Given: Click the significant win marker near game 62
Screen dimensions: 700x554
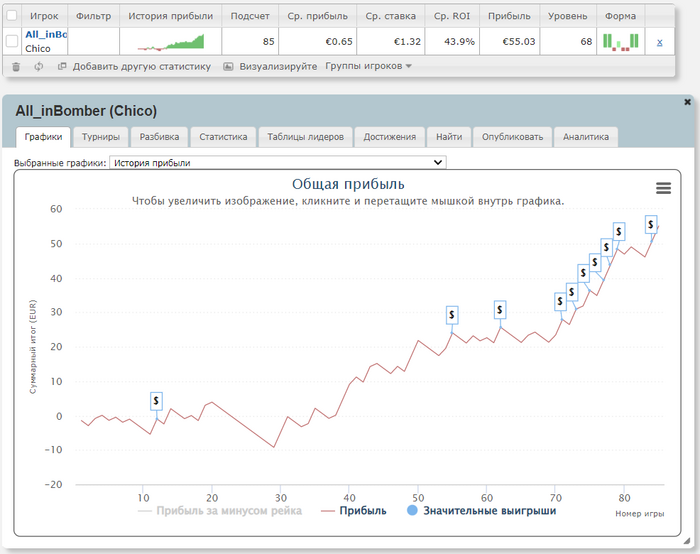Looking at the screenshot, I should (500, 309).
